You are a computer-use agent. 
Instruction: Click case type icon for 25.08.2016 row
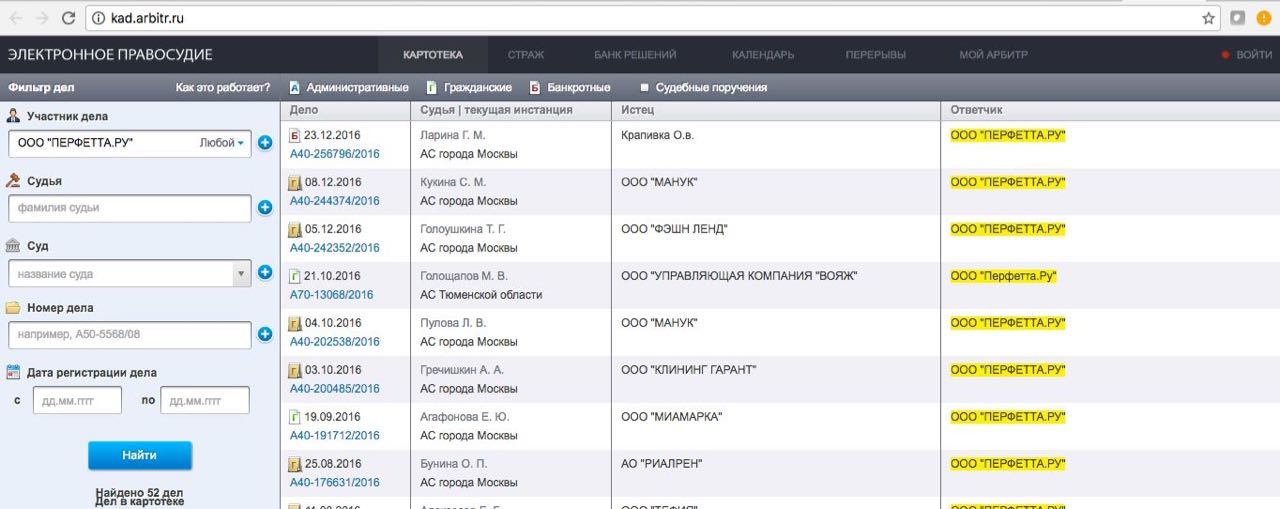click(294, 464)
